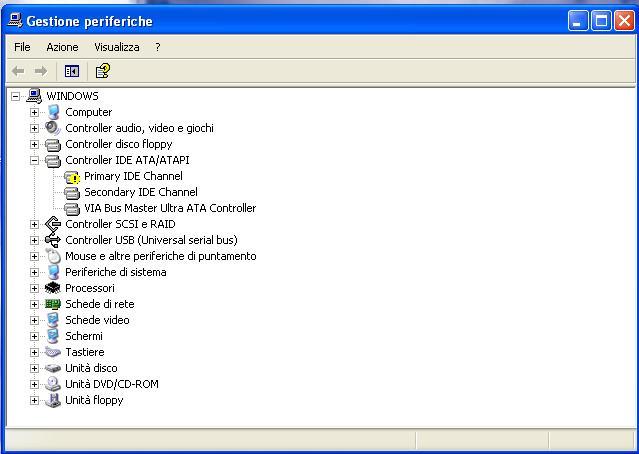Click the Controller disco floppy icon
639x454 pixels.
pyautogui.click(x=53, y=144)
